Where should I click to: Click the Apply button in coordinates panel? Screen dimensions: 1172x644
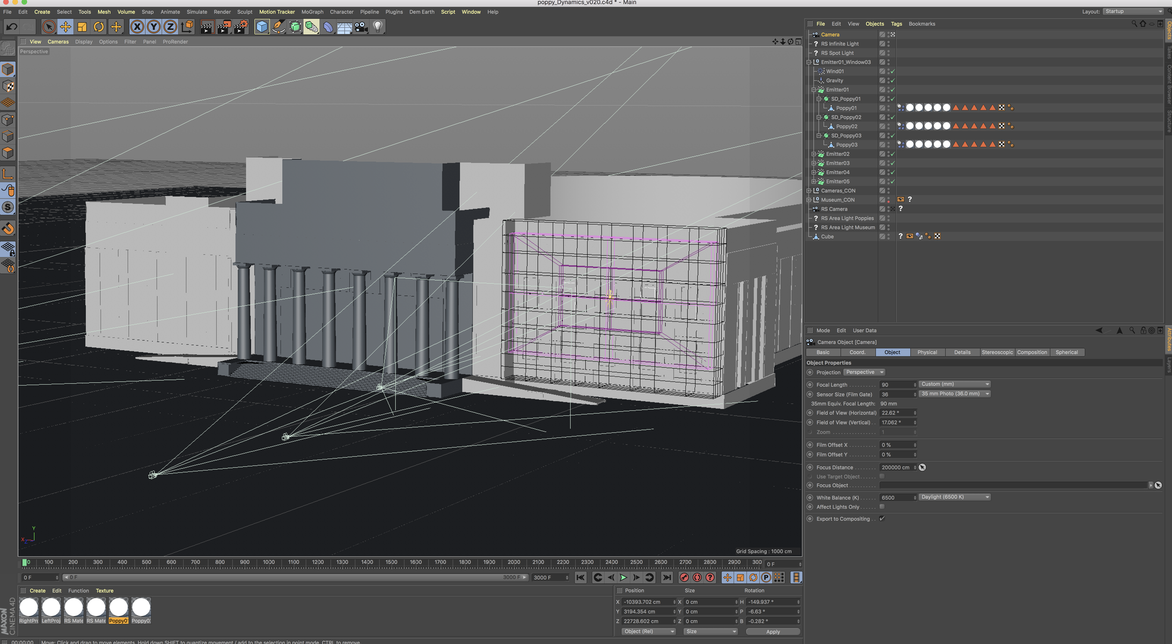point(772,631)
